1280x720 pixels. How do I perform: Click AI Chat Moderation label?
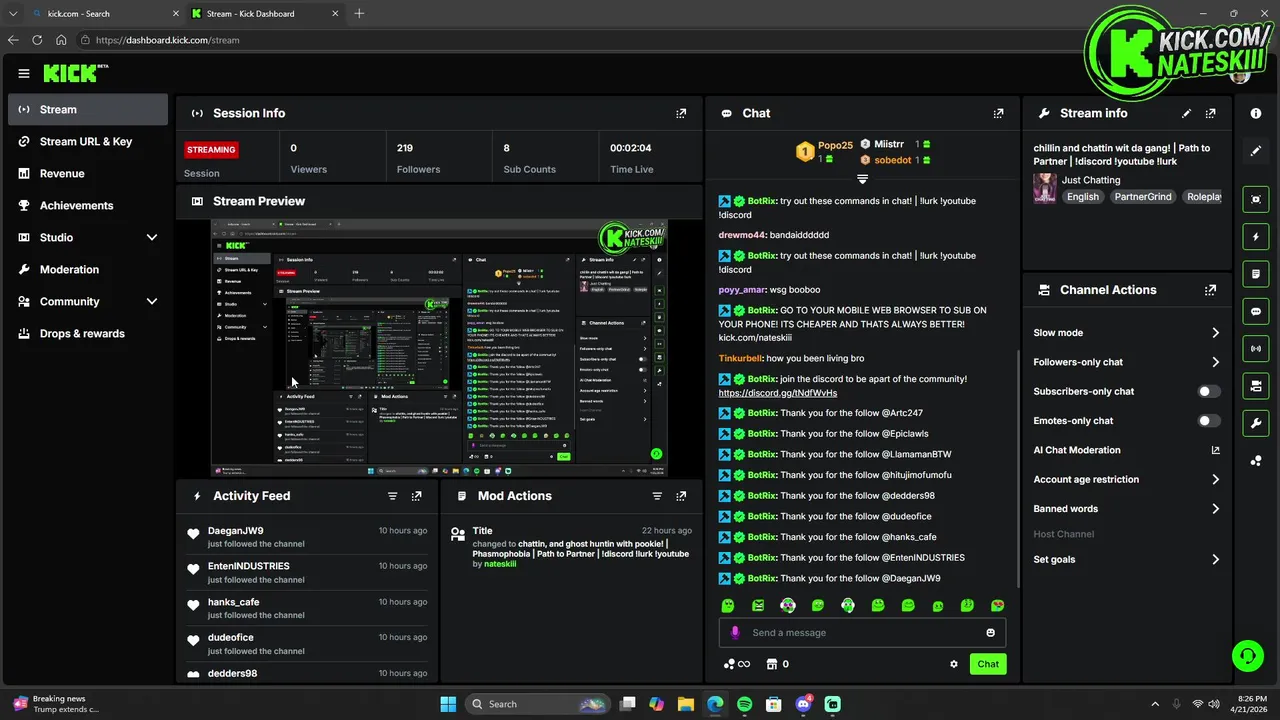click(x=1077, y=450)
